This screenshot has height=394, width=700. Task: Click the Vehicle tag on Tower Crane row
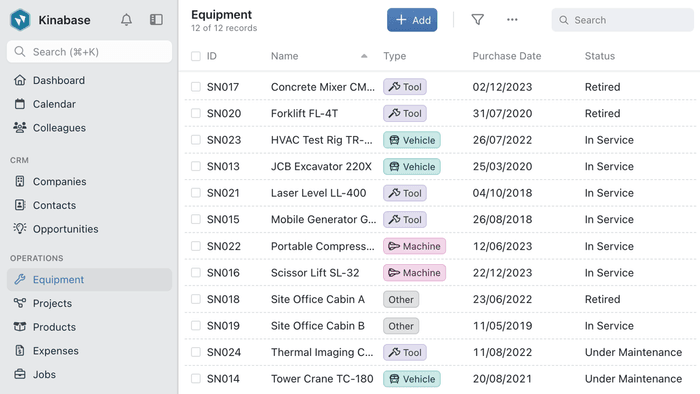click(x=412, y=379)
